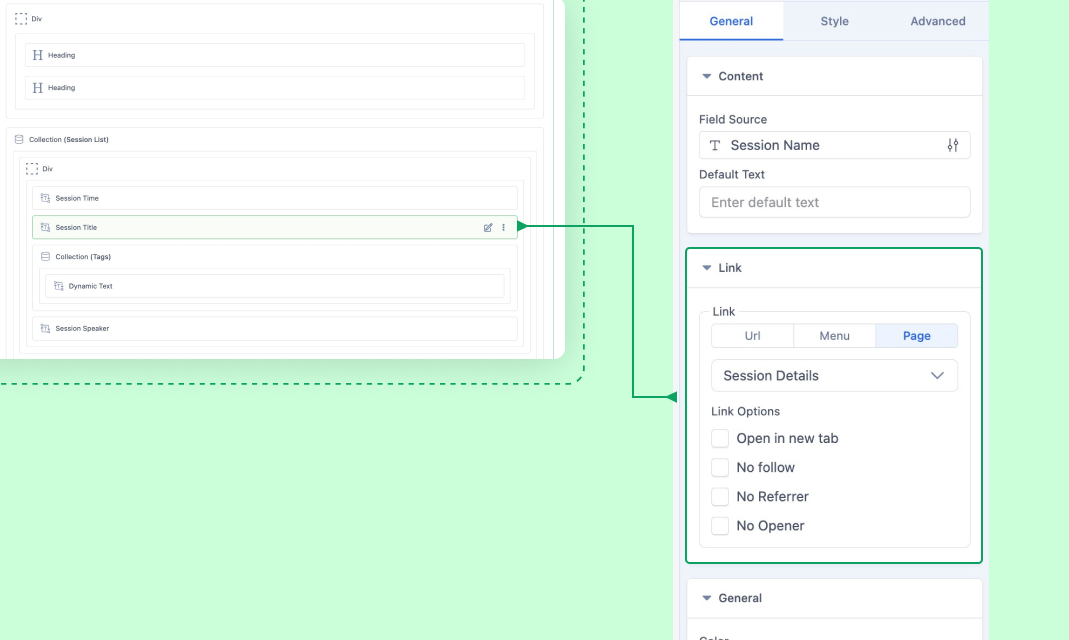Check the No follow option
The width and height of the screenshot is (1069, 640).
(x=720, y=467)
